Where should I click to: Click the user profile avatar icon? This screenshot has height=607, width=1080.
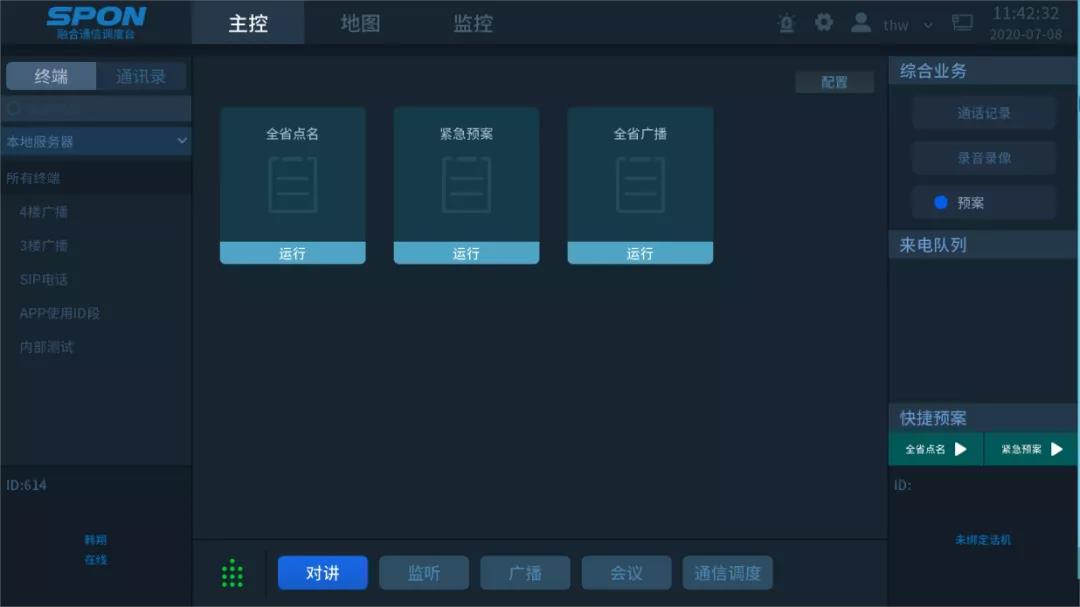[860, 23]
